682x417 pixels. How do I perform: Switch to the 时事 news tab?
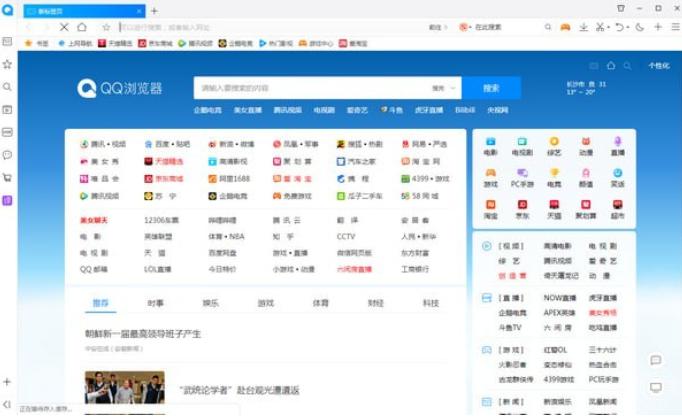(156, 303)
